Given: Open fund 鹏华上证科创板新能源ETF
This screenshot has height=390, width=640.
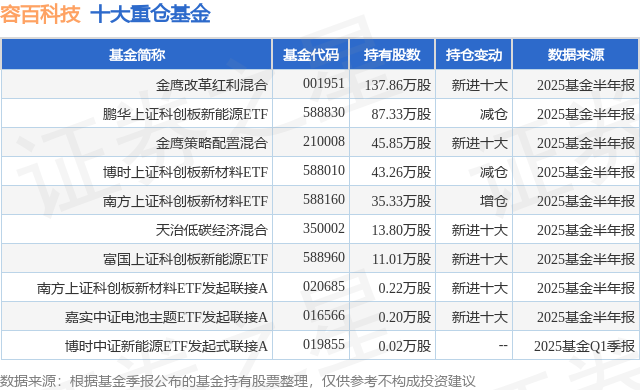Looking at the screenshot, I should [x=185, y=114].
